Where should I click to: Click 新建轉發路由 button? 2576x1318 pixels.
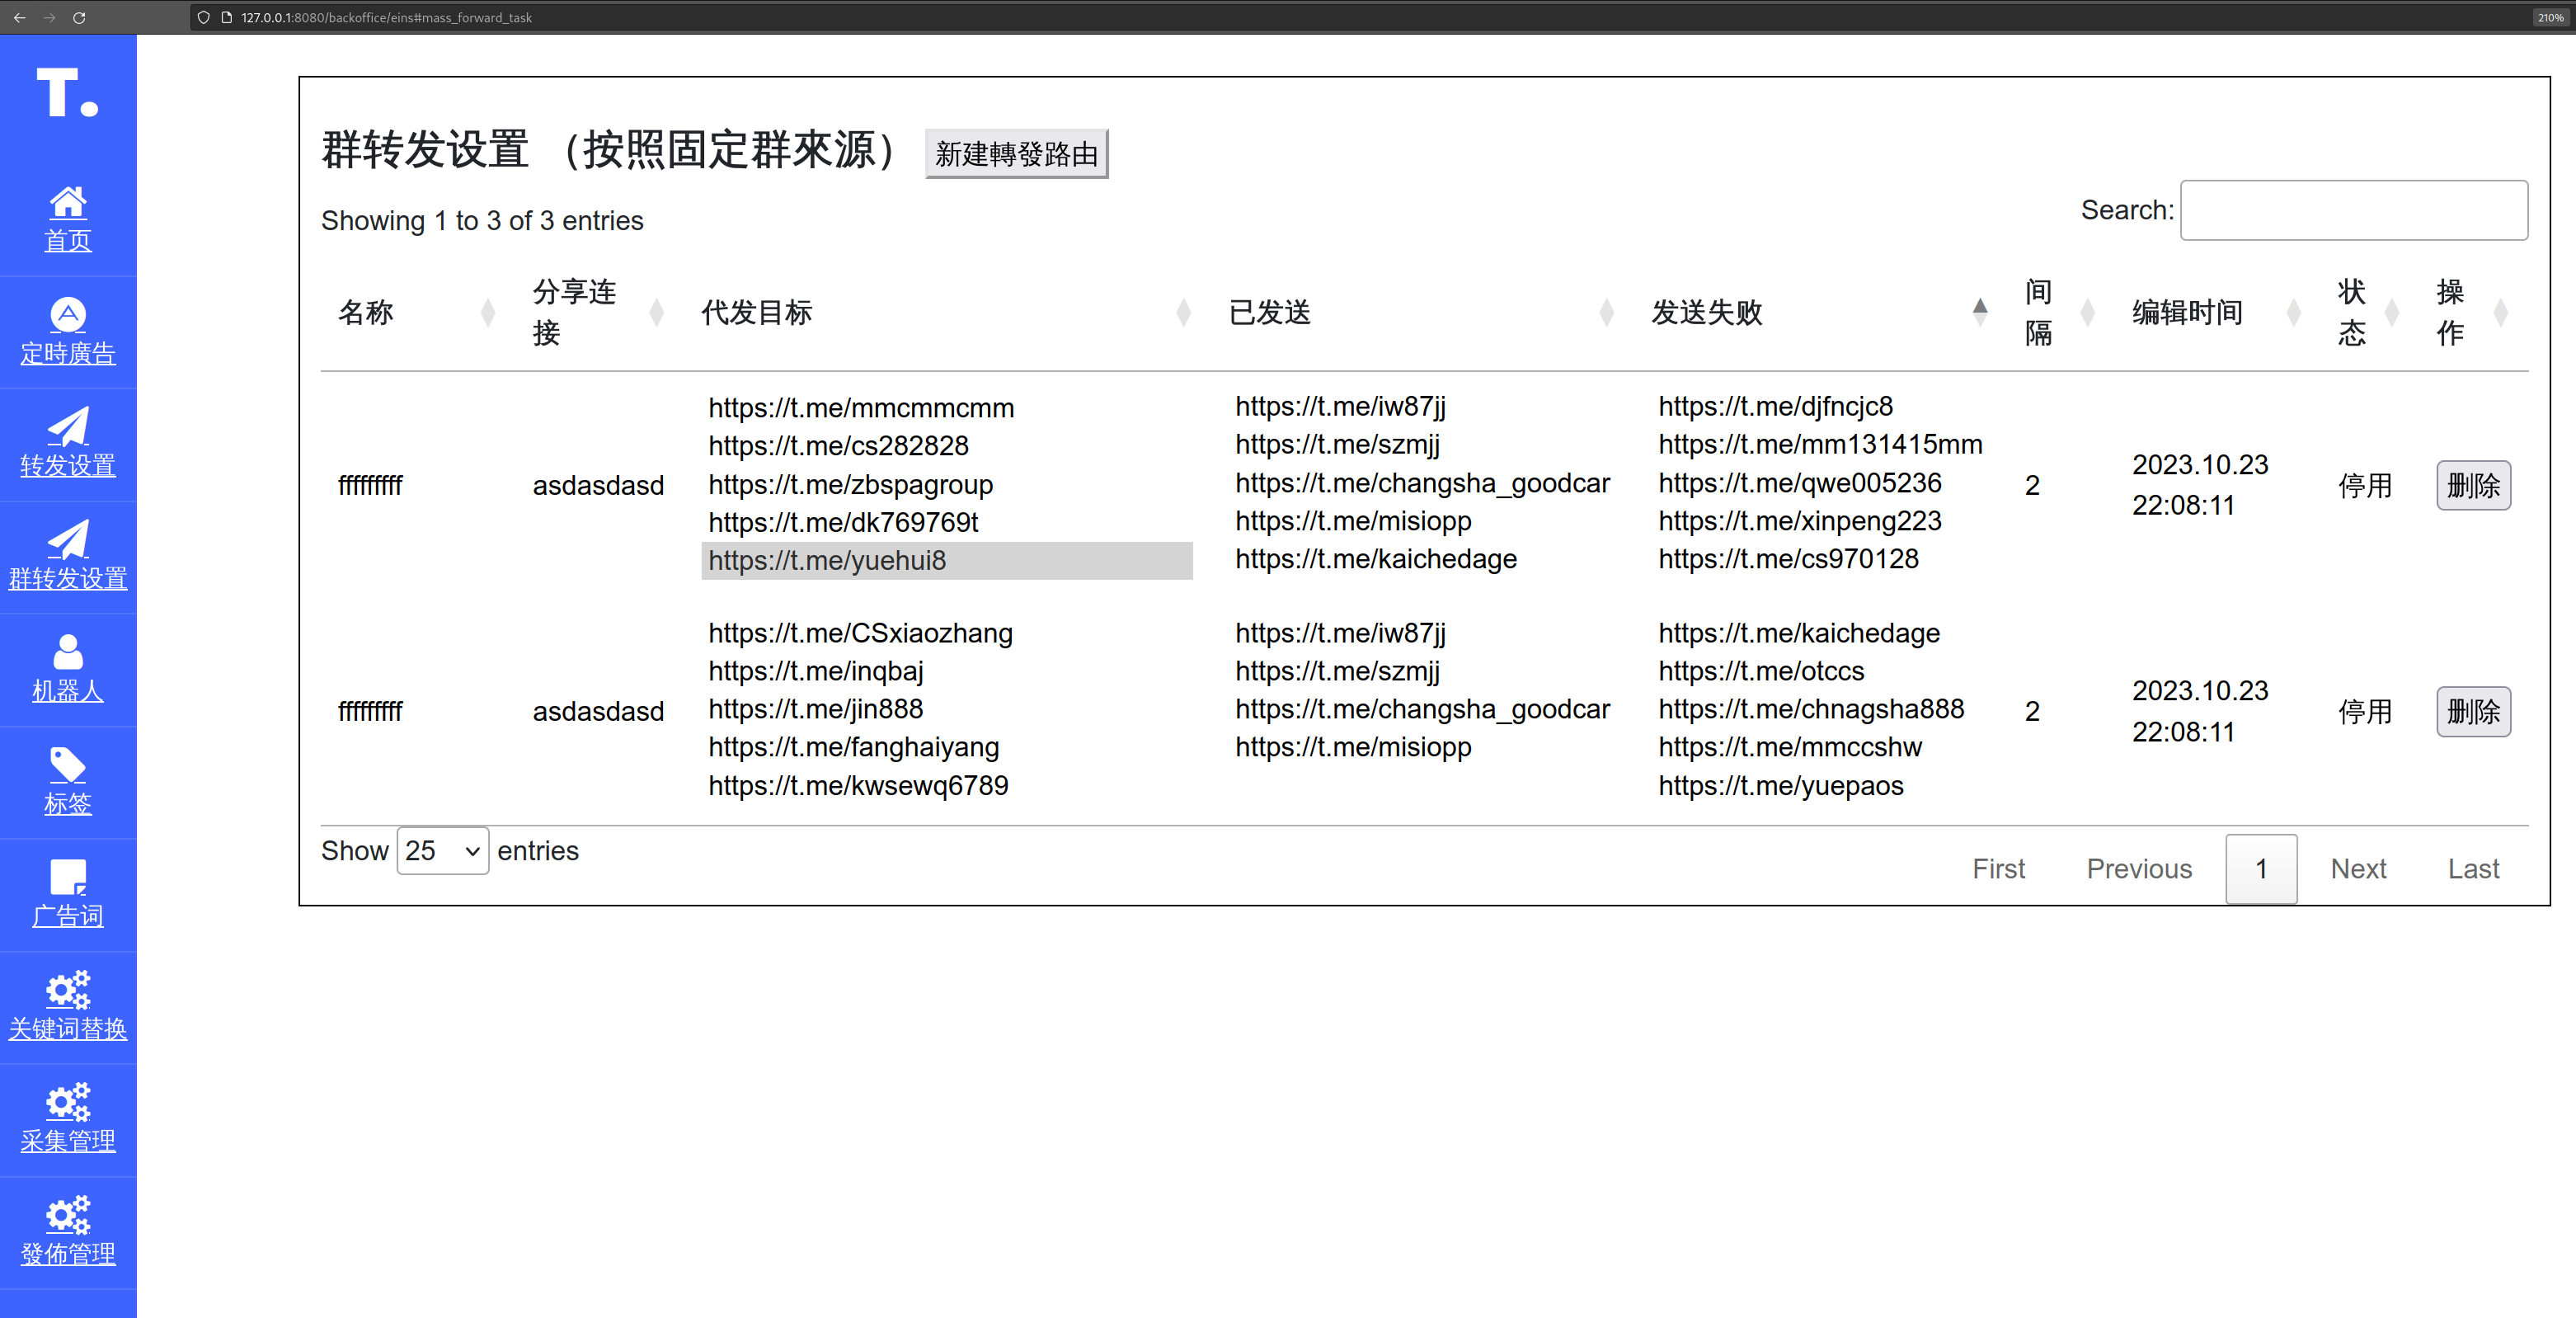click(x=1016, y=154)
